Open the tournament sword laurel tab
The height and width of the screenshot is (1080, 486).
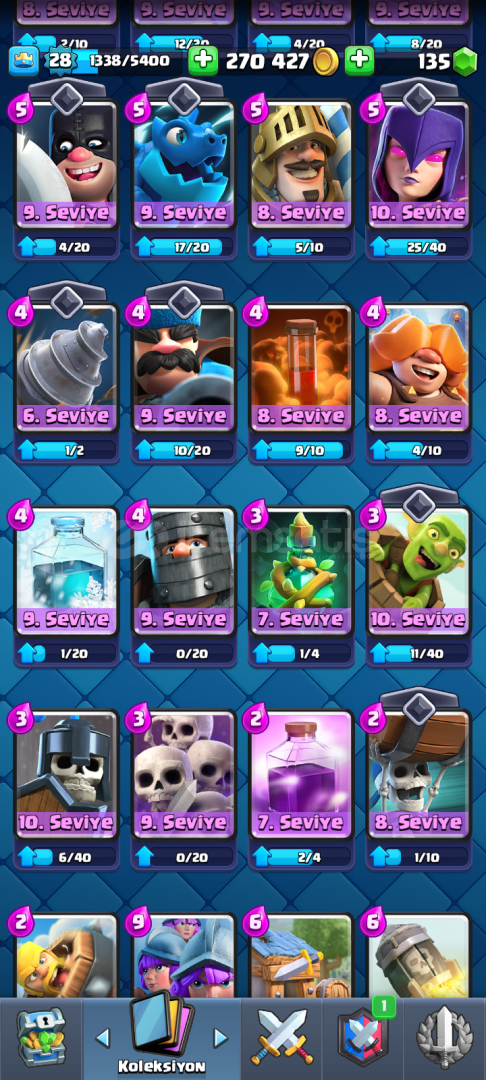445,1037
